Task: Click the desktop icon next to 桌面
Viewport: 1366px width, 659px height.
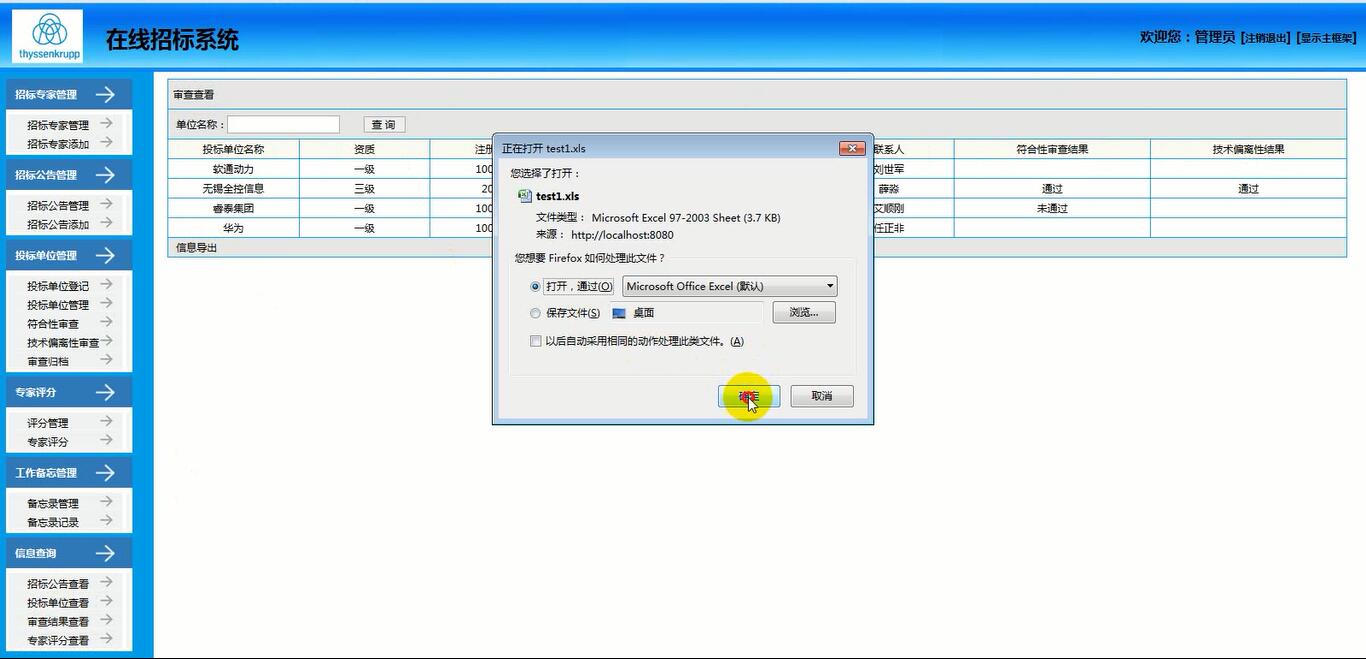Action: (x=619, y=313)
